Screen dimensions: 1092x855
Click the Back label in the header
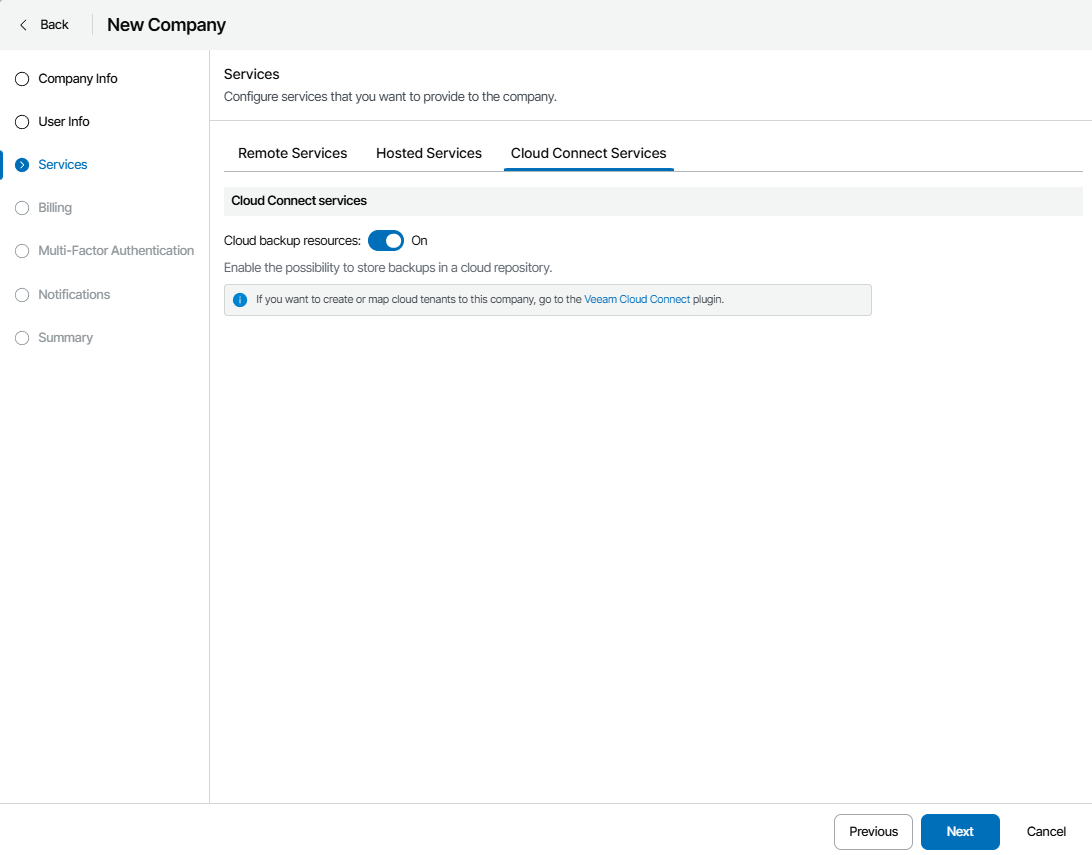coord(54,25)
